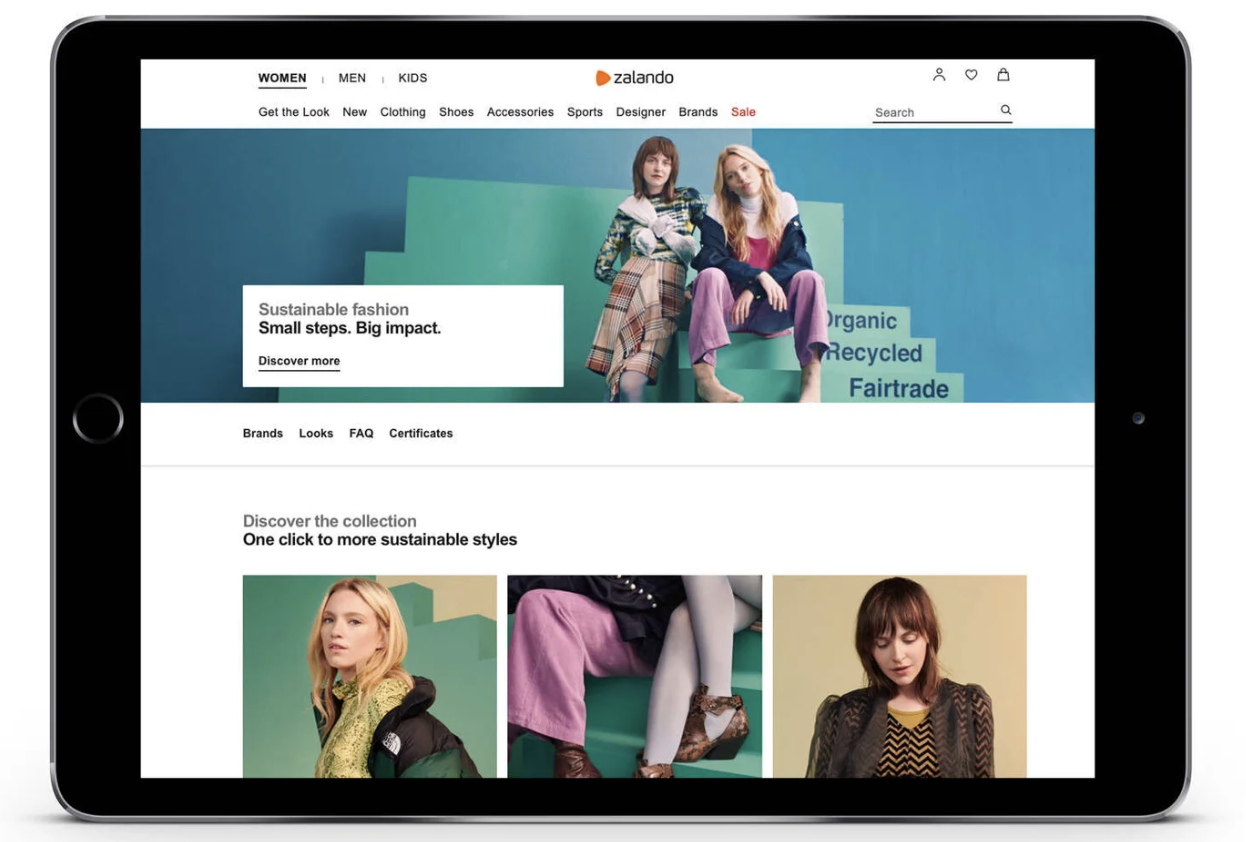
Task: Open the blonde woman puffer jacket image
Action: pyautogui.click(x=370, y=676)
